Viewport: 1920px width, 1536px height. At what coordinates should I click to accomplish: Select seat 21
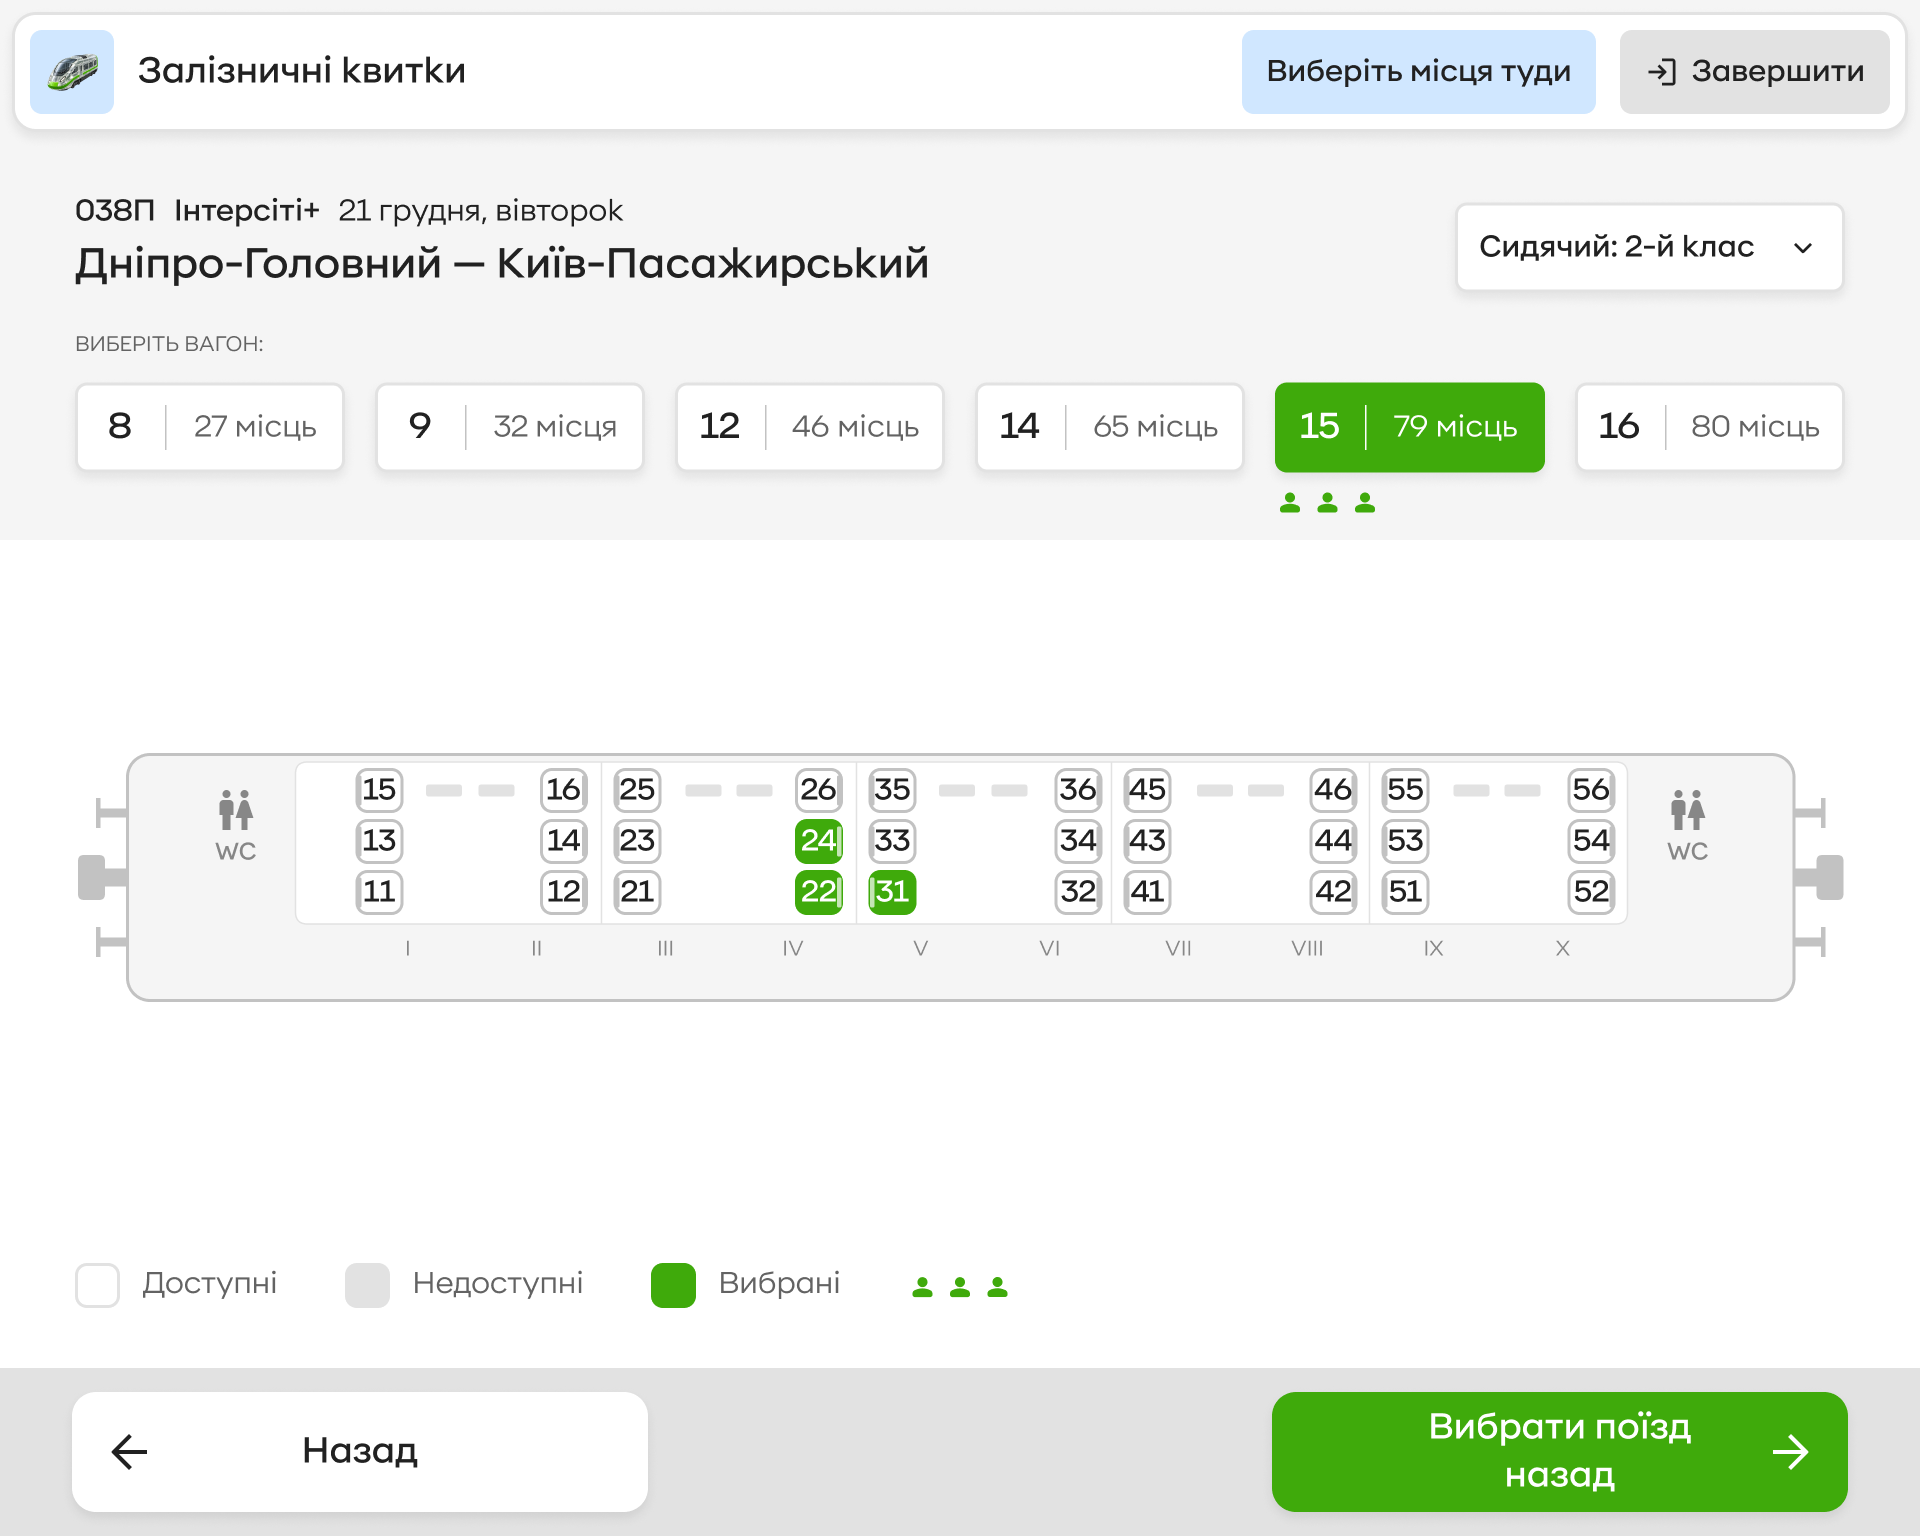pos(637,892)
